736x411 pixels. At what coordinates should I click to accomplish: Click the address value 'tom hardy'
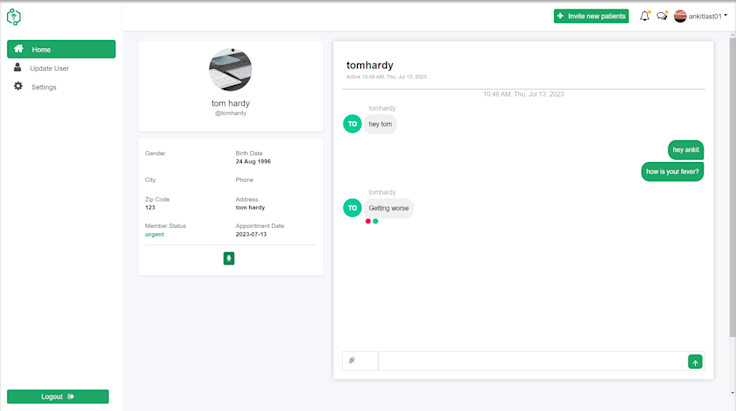(250, 207)
